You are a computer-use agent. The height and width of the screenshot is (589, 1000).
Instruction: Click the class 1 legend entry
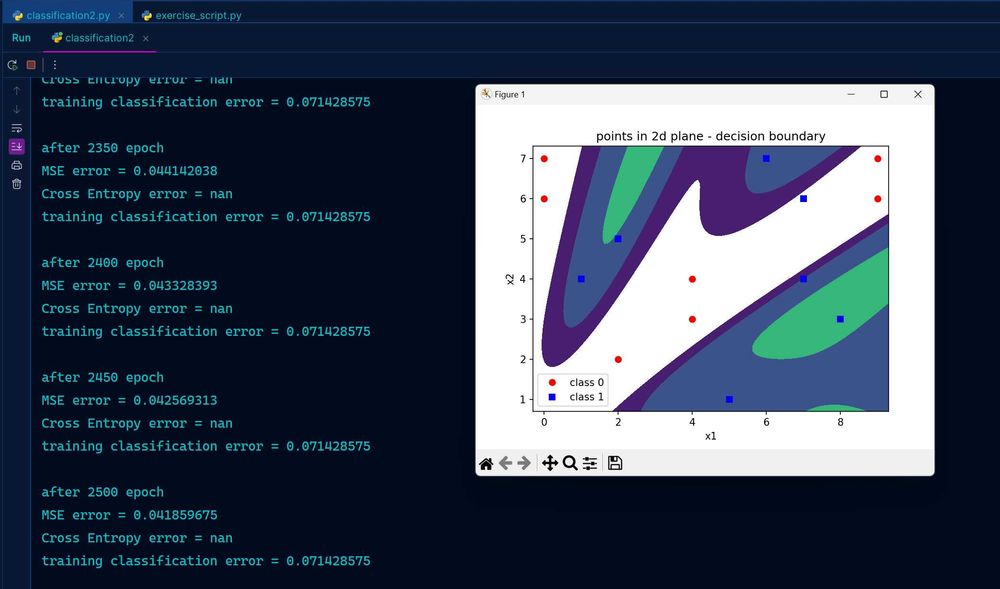point(578,397)
